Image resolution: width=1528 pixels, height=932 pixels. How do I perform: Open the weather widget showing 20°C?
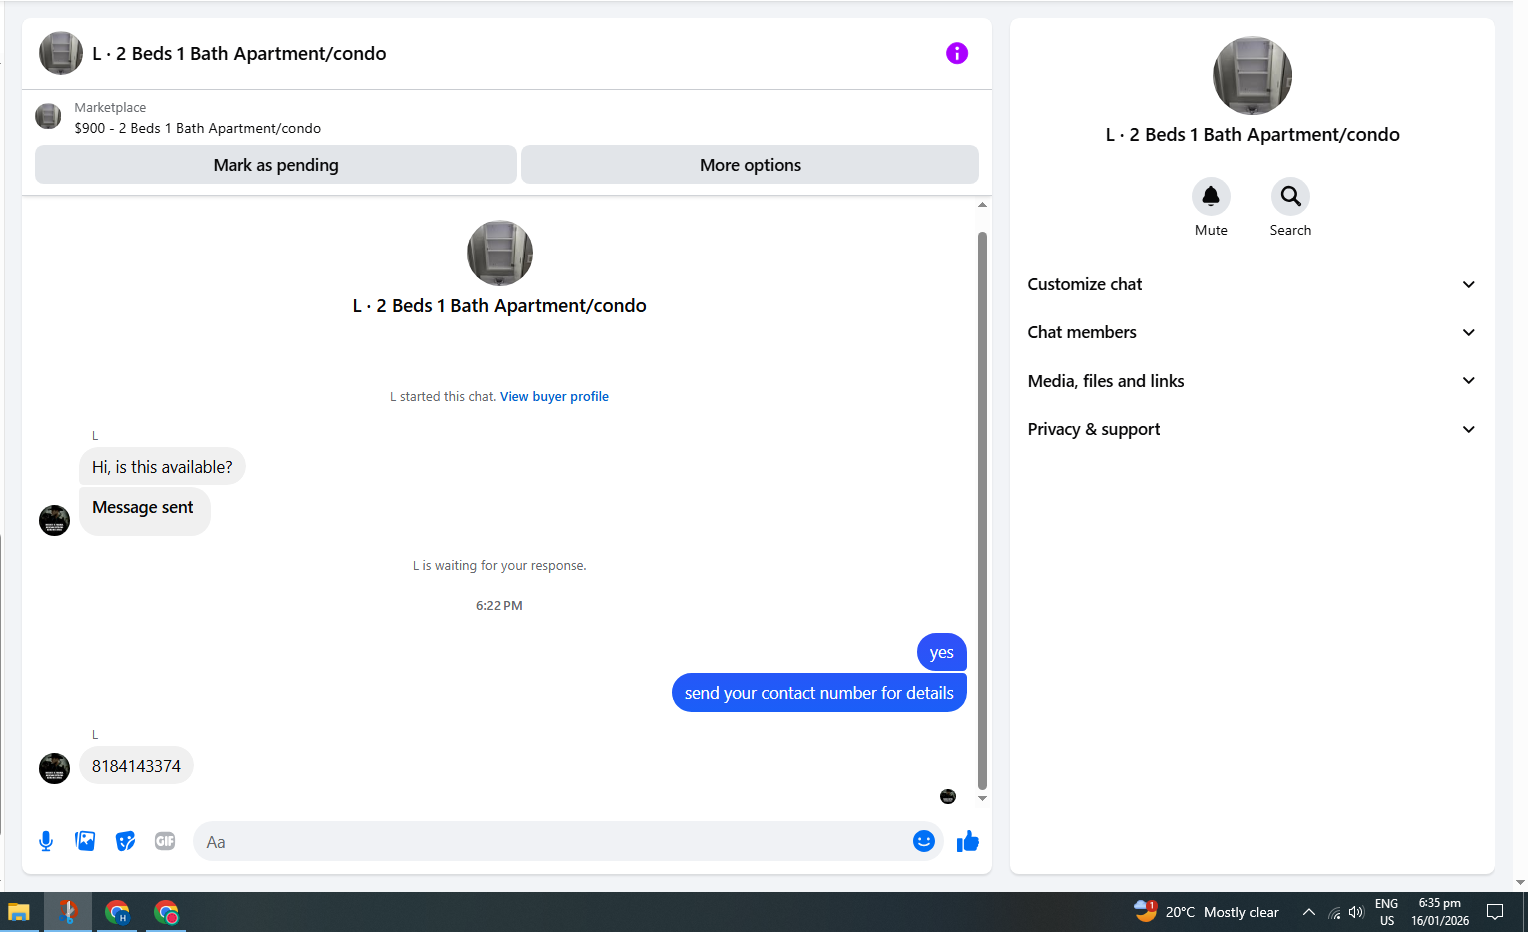pyautogui.click(x=1207, y=912)
